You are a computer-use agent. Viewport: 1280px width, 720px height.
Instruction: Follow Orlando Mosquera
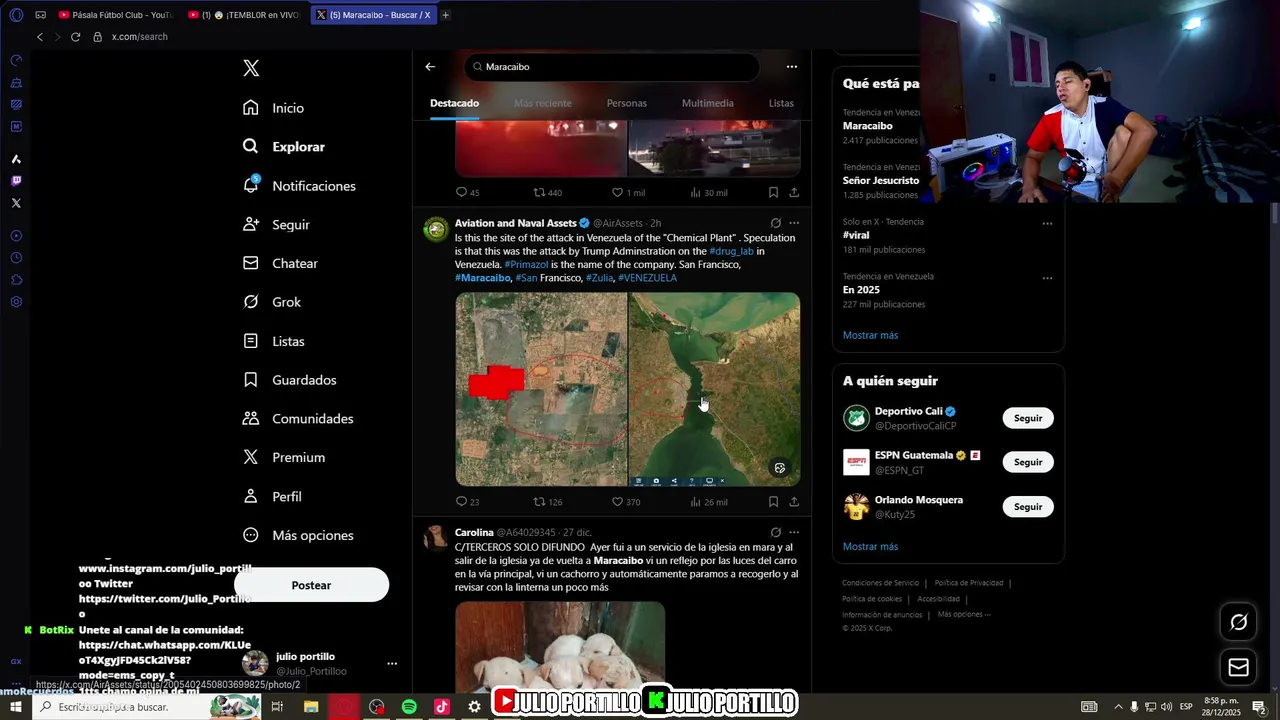[1028, 507]
